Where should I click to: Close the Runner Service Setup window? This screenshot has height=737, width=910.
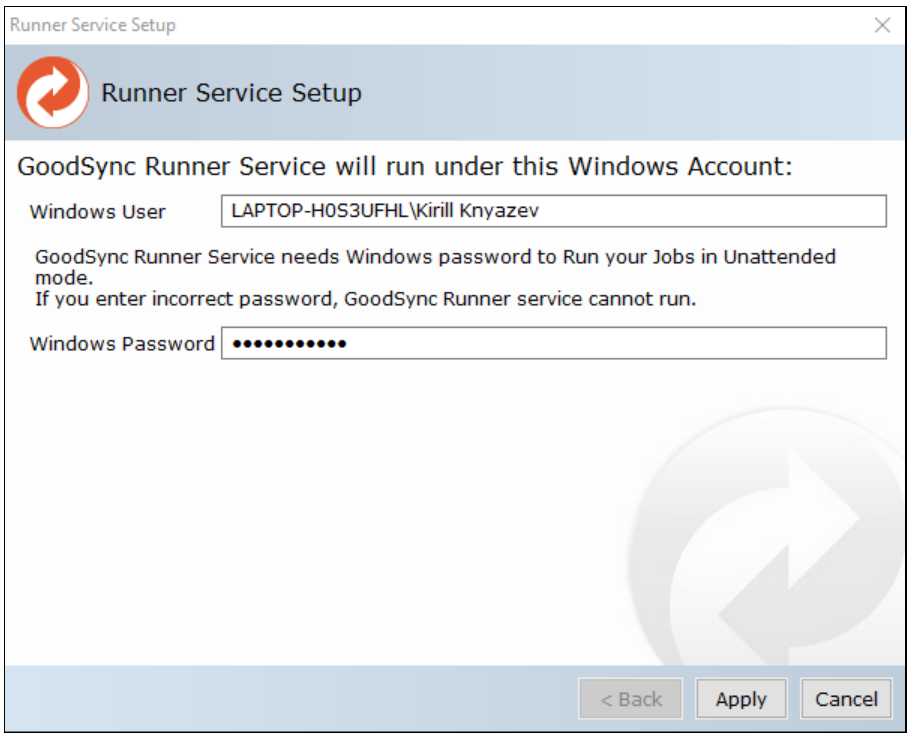pos(882,26)
